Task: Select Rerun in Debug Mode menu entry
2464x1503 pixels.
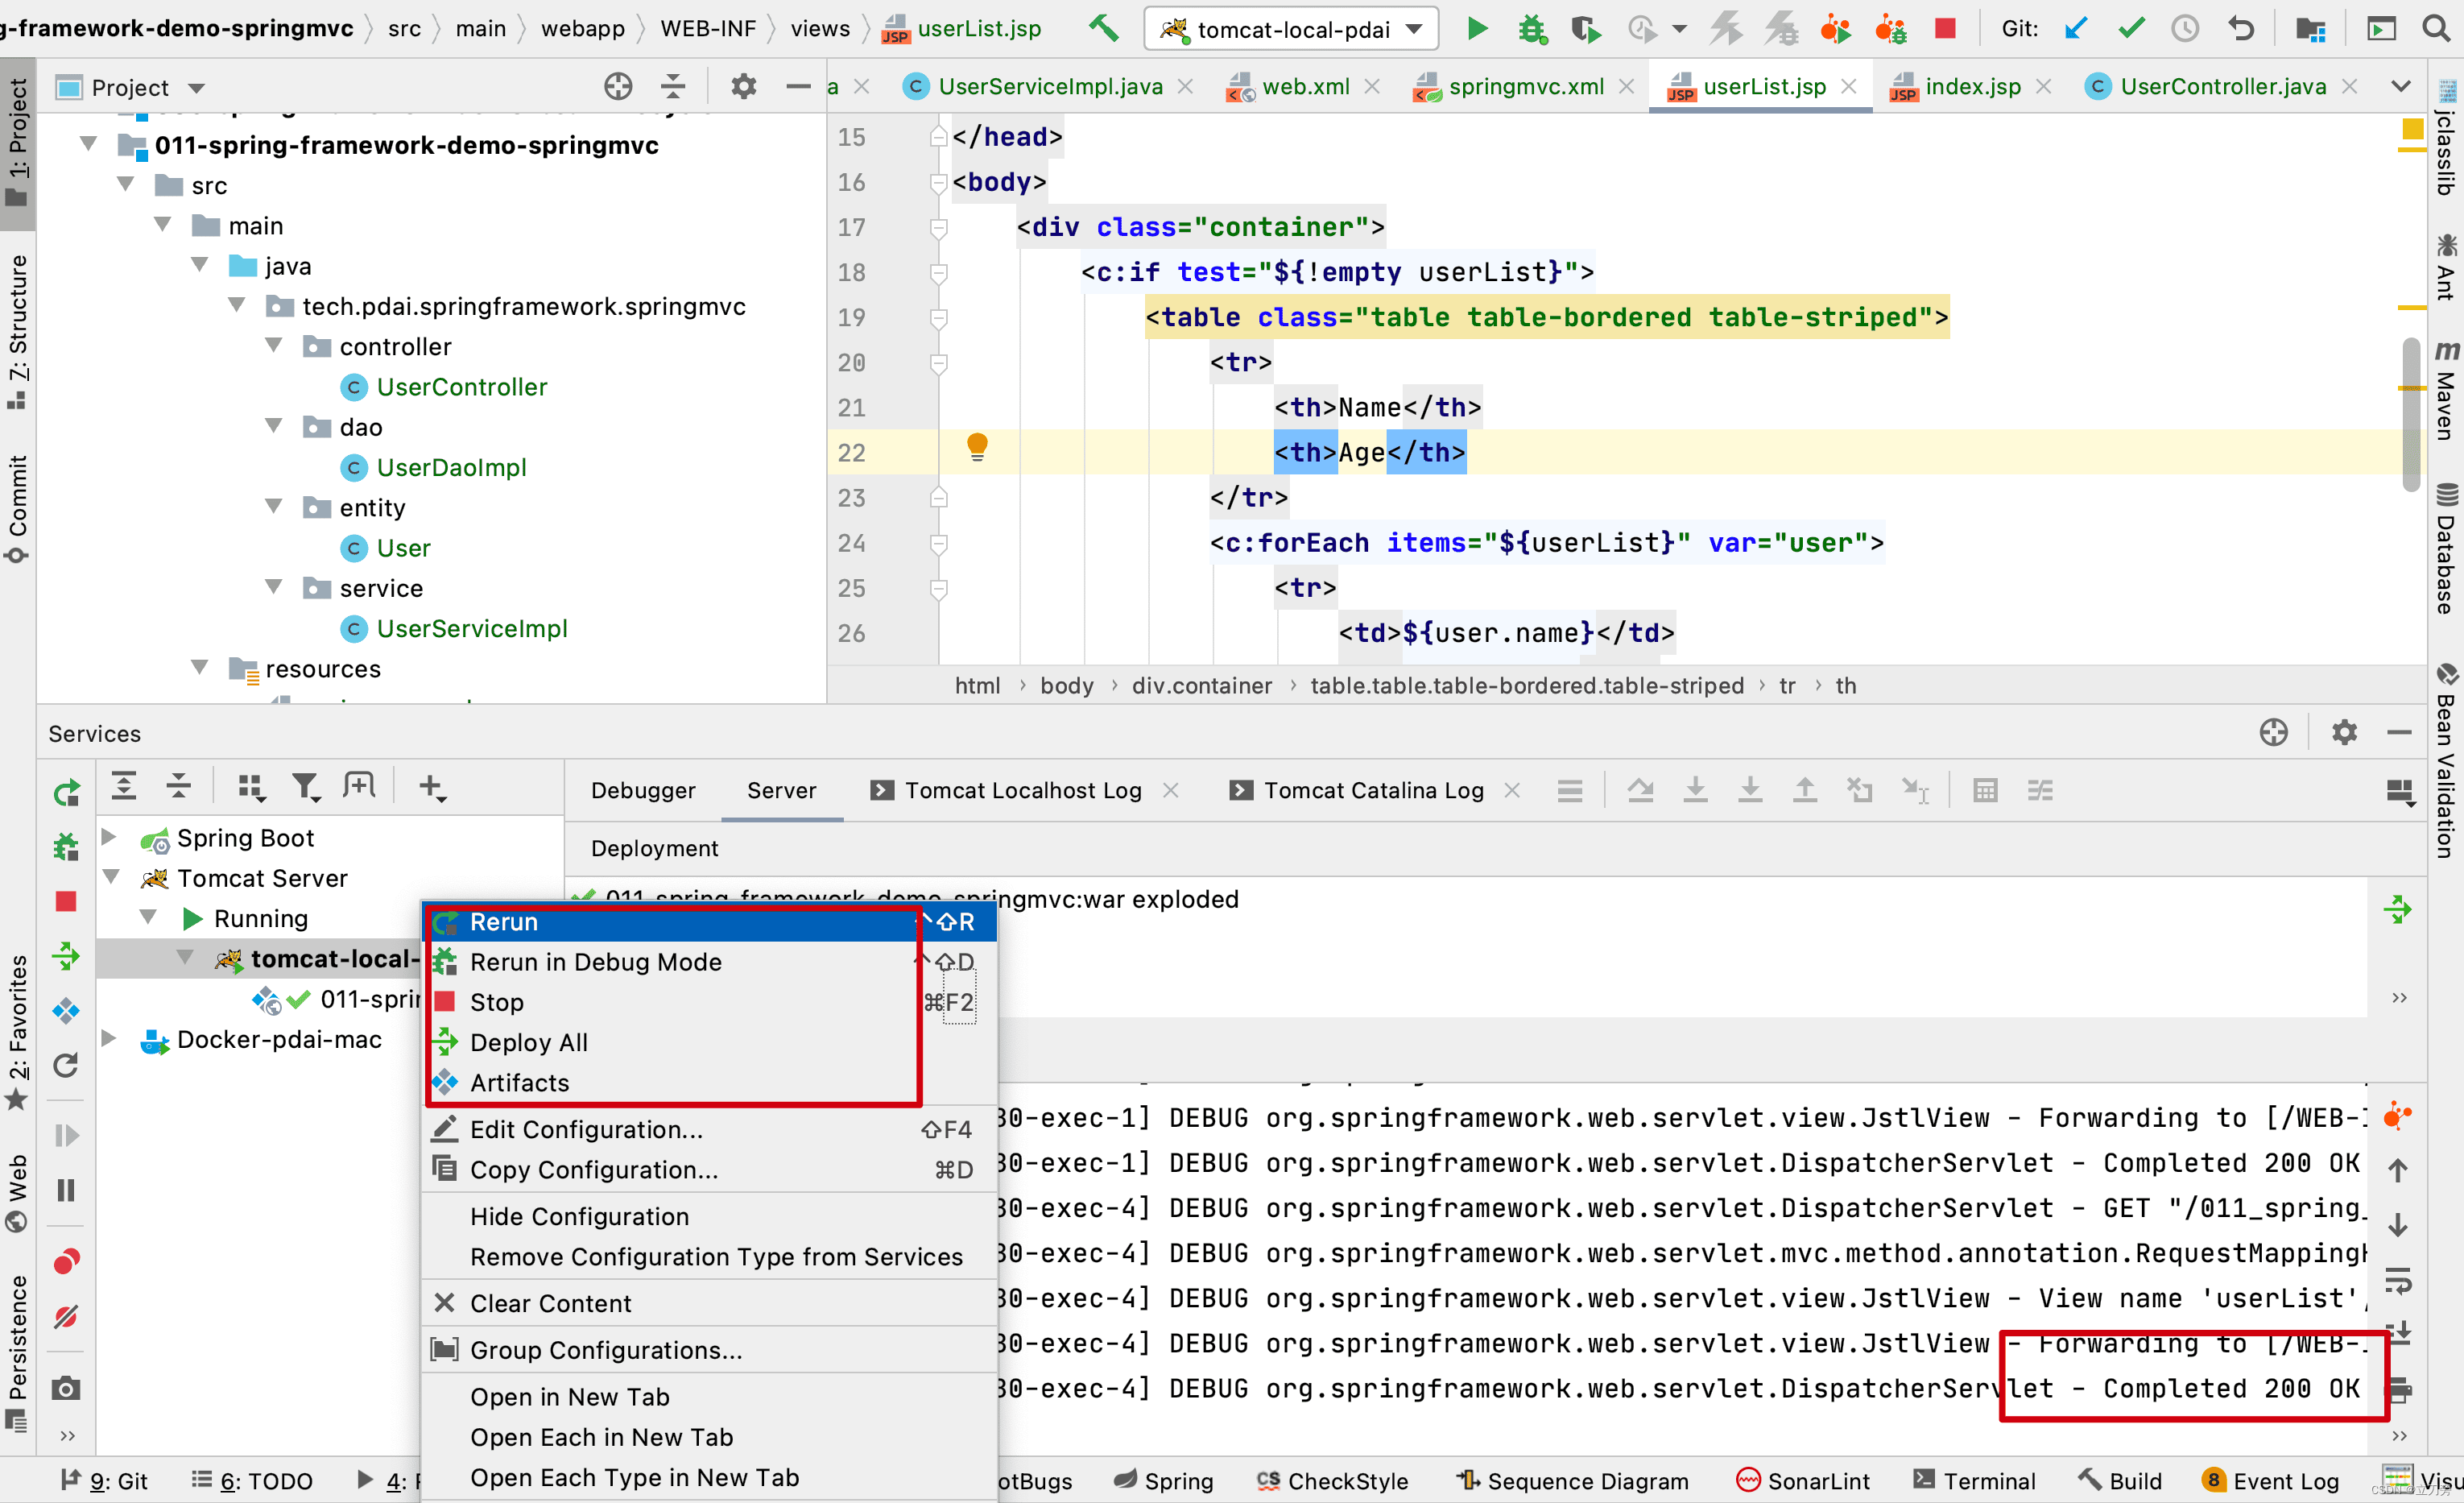Action: click(x=596, y=962)
